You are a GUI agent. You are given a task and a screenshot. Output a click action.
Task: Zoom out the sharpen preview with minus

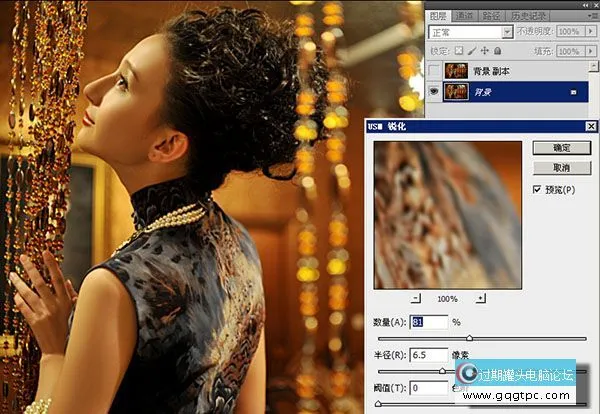(x=416, y=298)
